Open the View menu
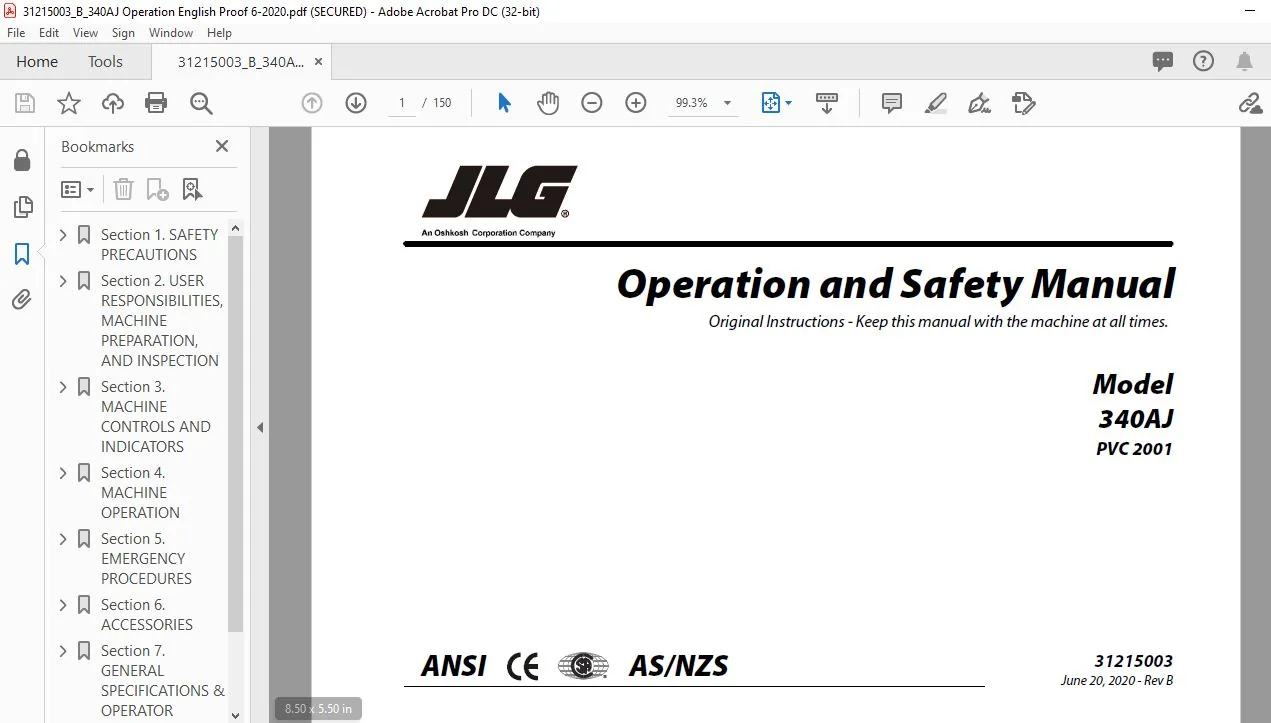Viewport: 1271px width, 723px height. point(85,33)
